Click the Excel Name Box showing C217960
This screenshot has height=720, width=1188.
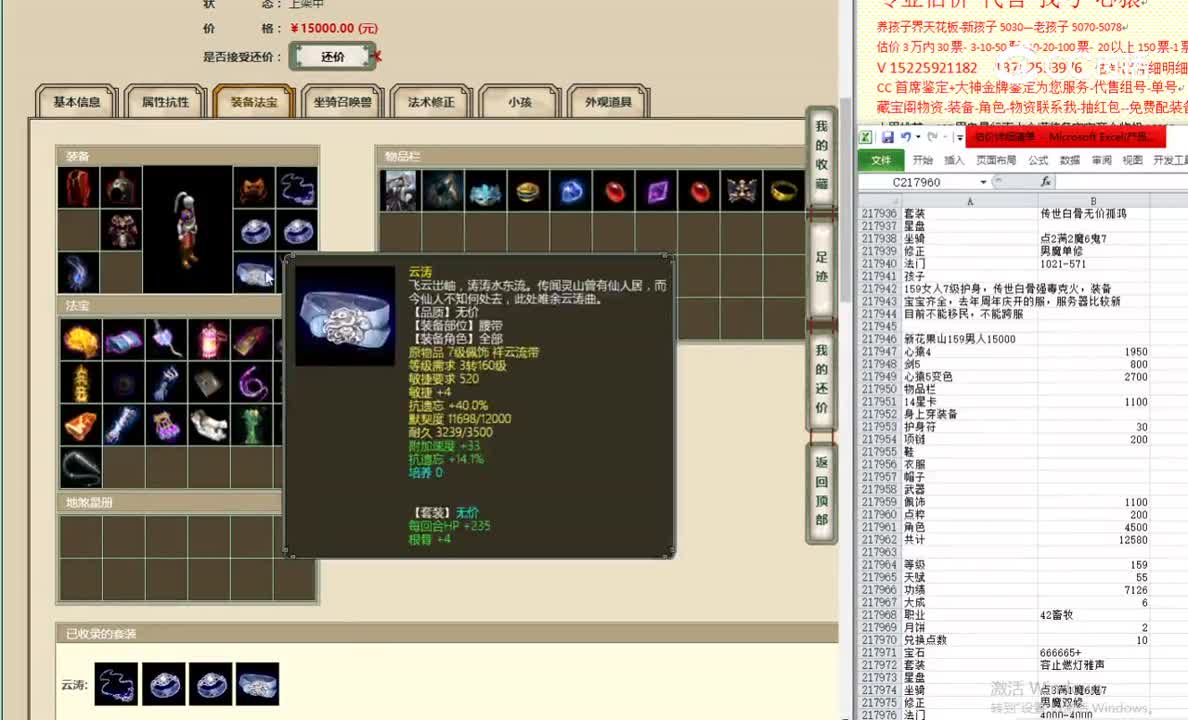[x=918, y=182]
